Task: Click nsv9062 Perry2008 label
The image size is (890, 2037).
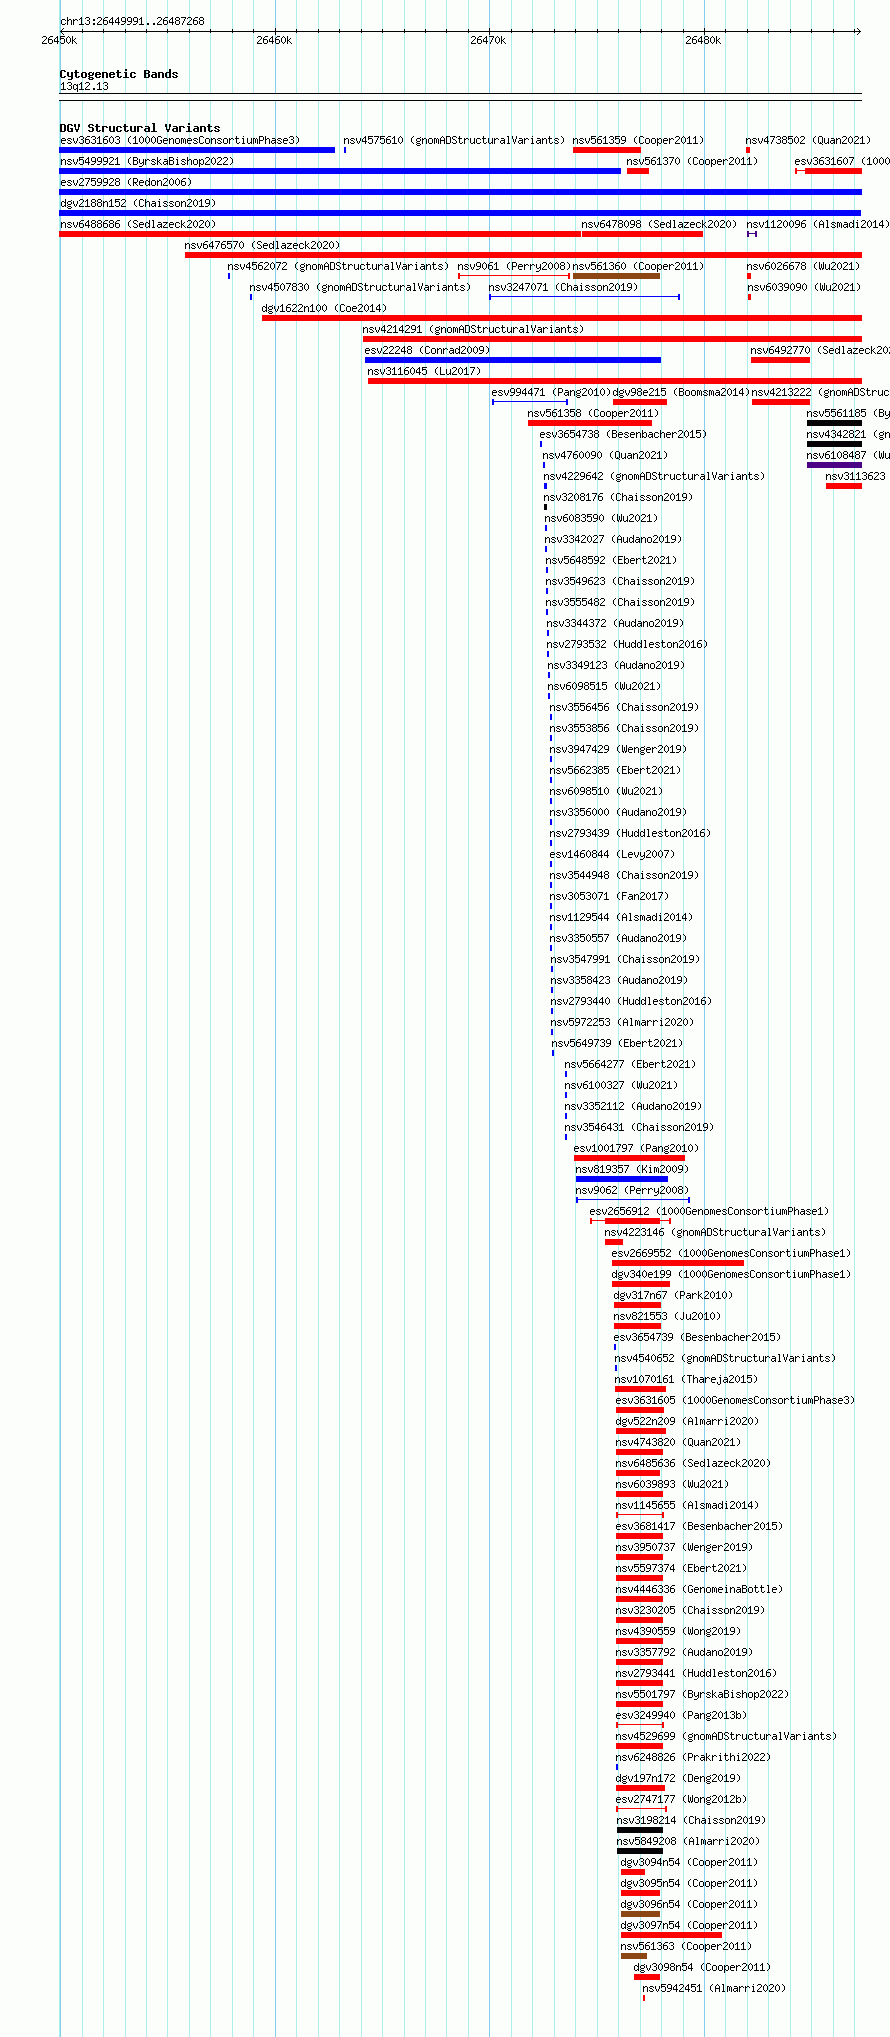Action: click(x=632, y=1190)
